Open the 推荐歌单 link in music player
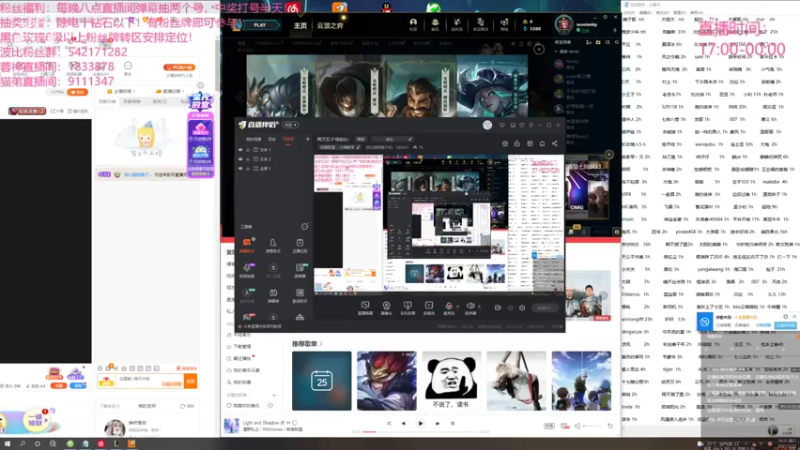This screenshot has width=800, height=450. [x=307, y=344]
